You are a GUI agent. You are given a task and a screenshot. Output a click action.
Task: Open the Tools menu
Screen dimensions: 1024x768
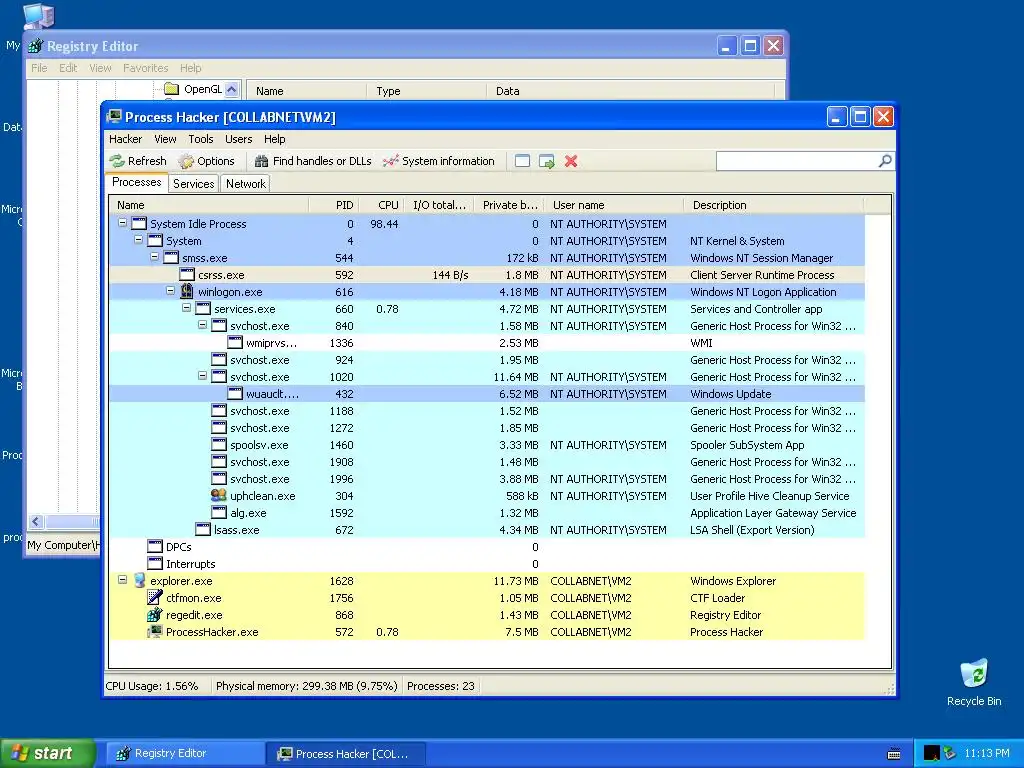[x=200, y=139]
